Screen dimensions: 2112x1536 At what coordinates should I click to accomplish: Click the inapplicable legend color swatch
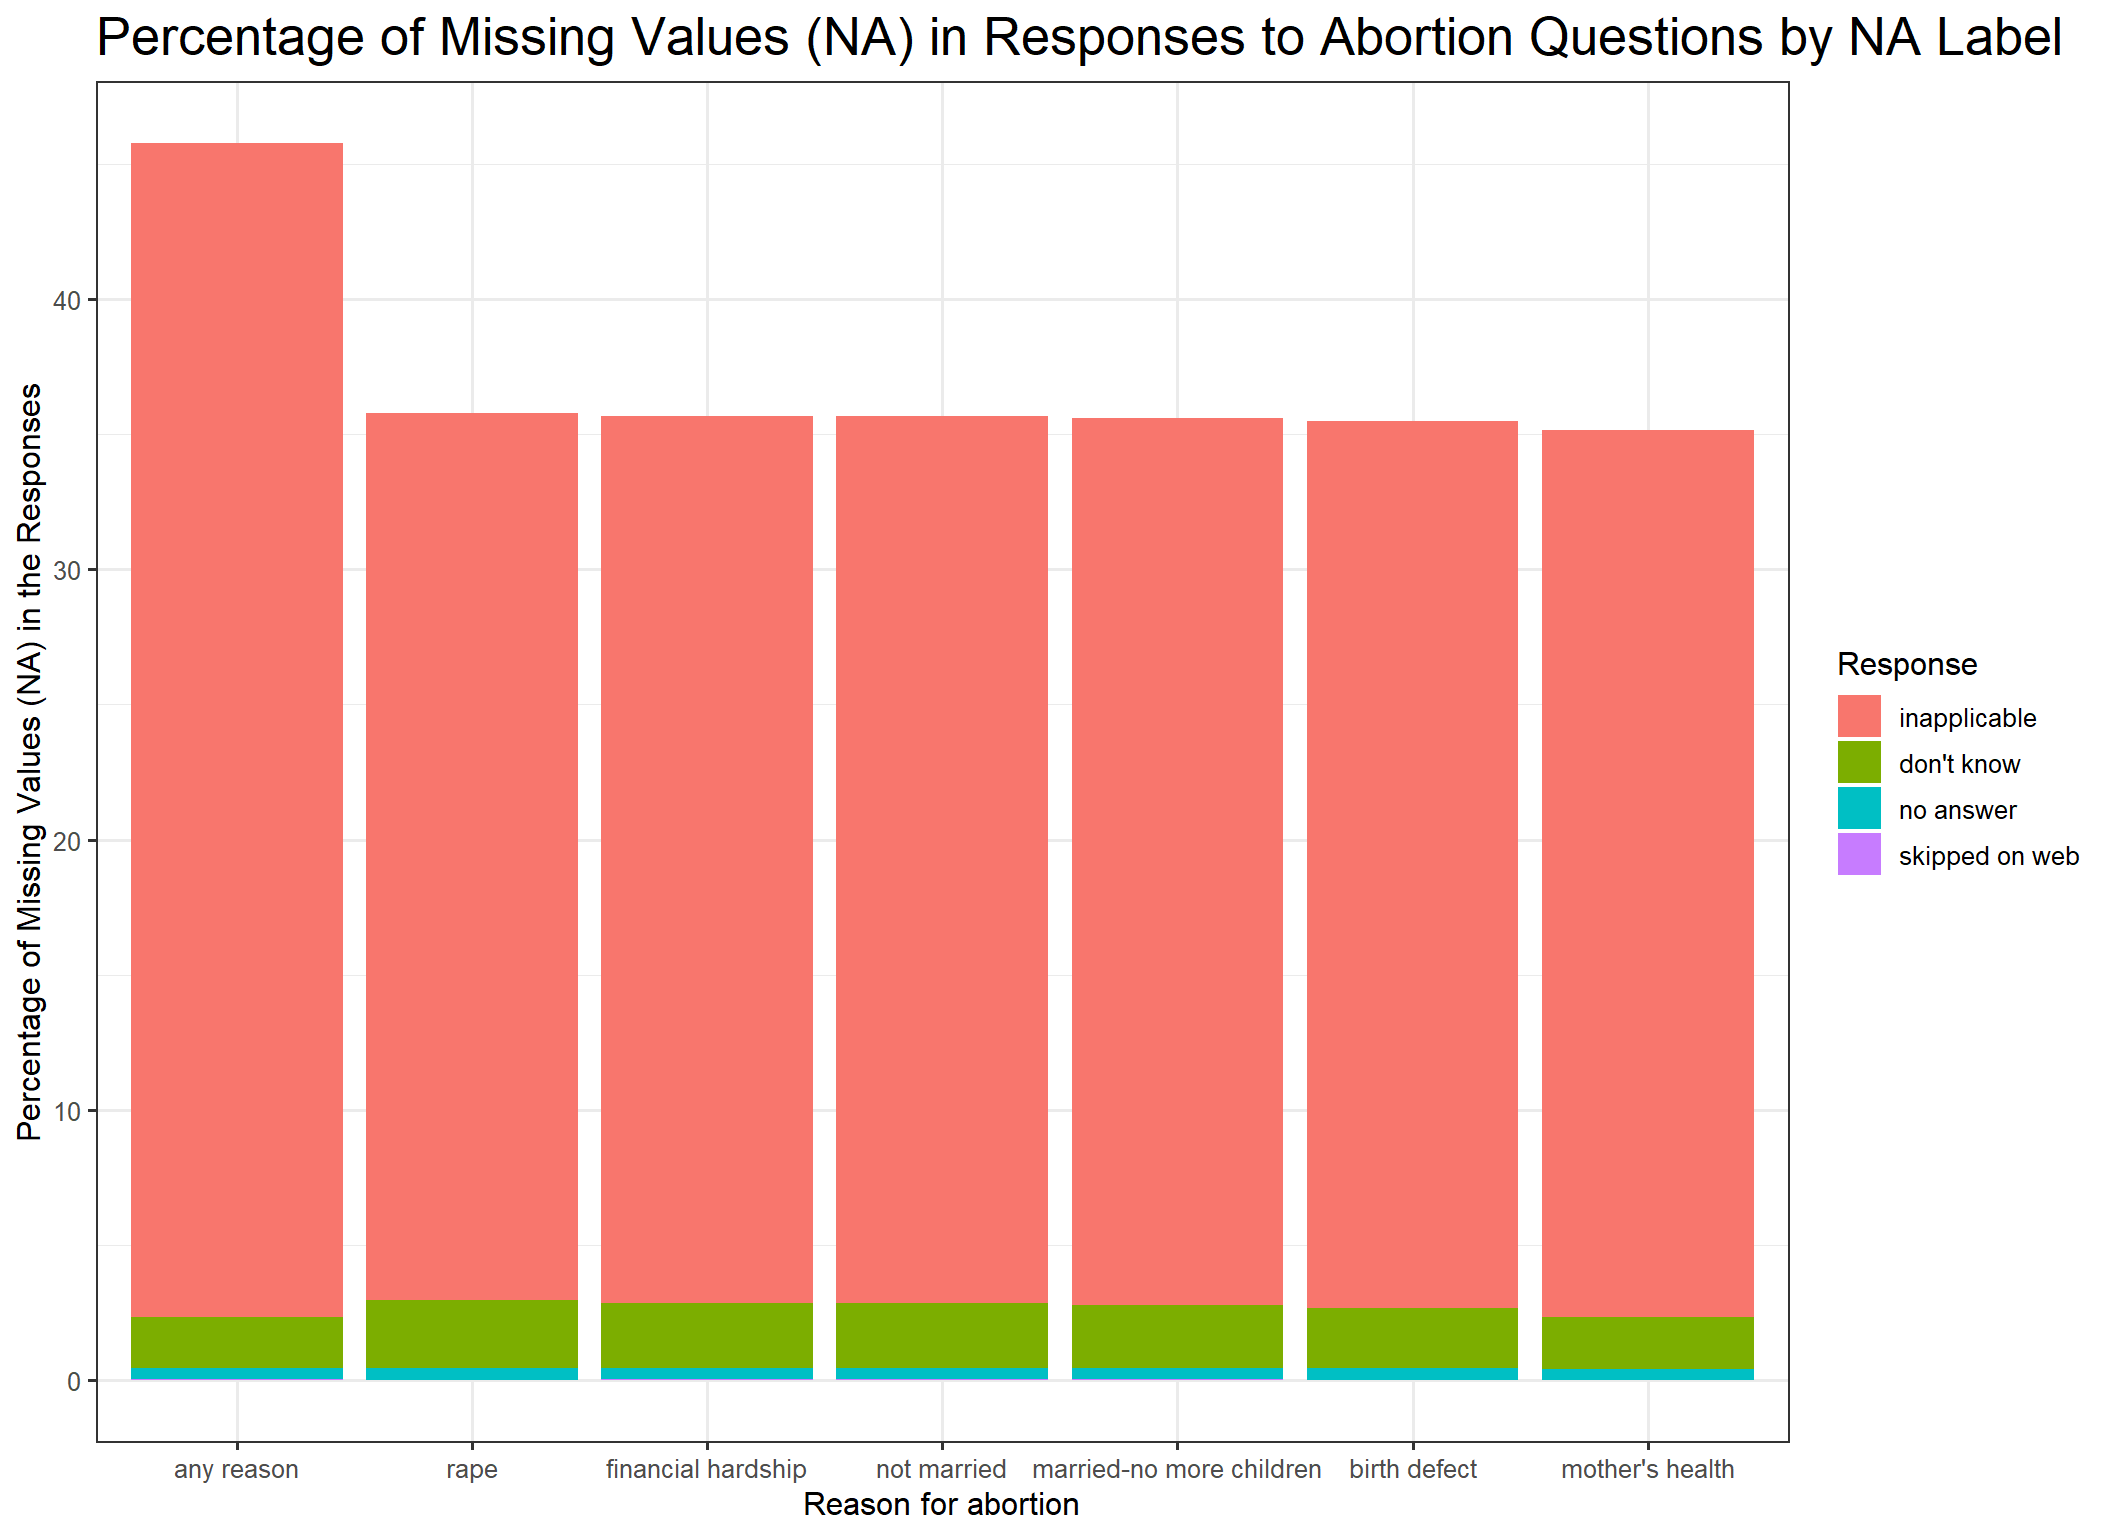[x=1858, y=716]
